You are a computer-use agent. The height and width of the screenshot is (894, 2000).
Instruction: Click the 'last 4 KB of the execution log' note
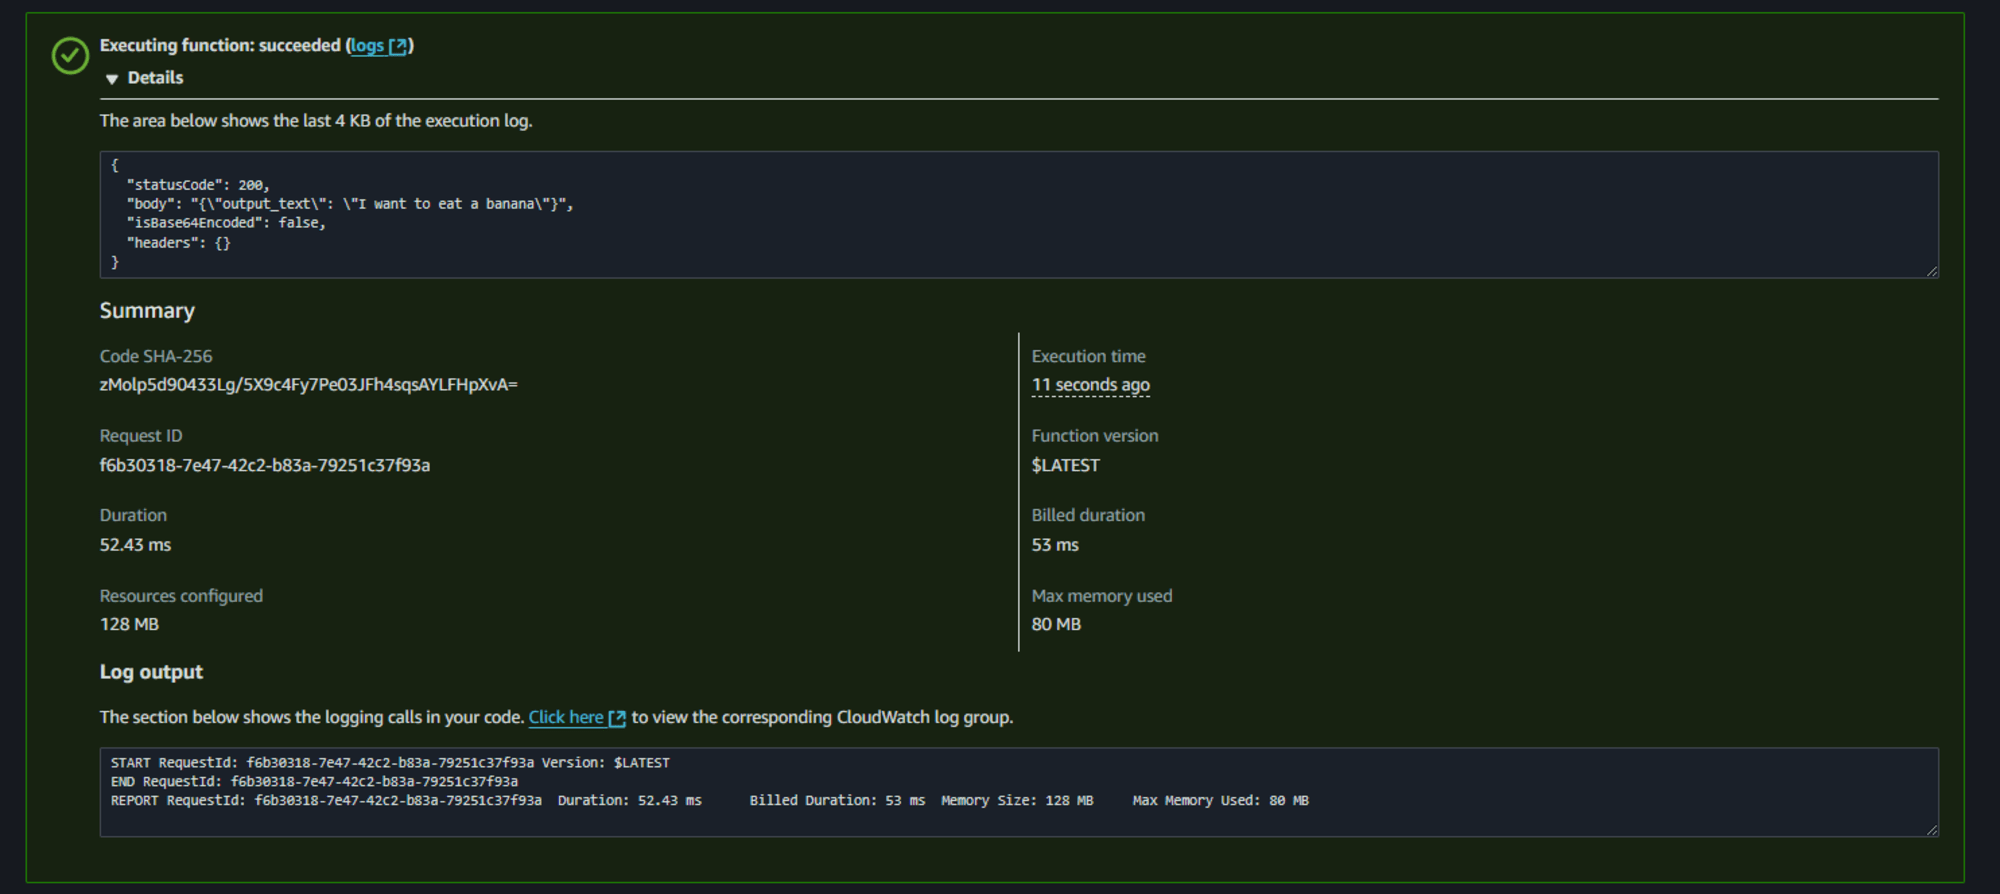pos(316,121)
